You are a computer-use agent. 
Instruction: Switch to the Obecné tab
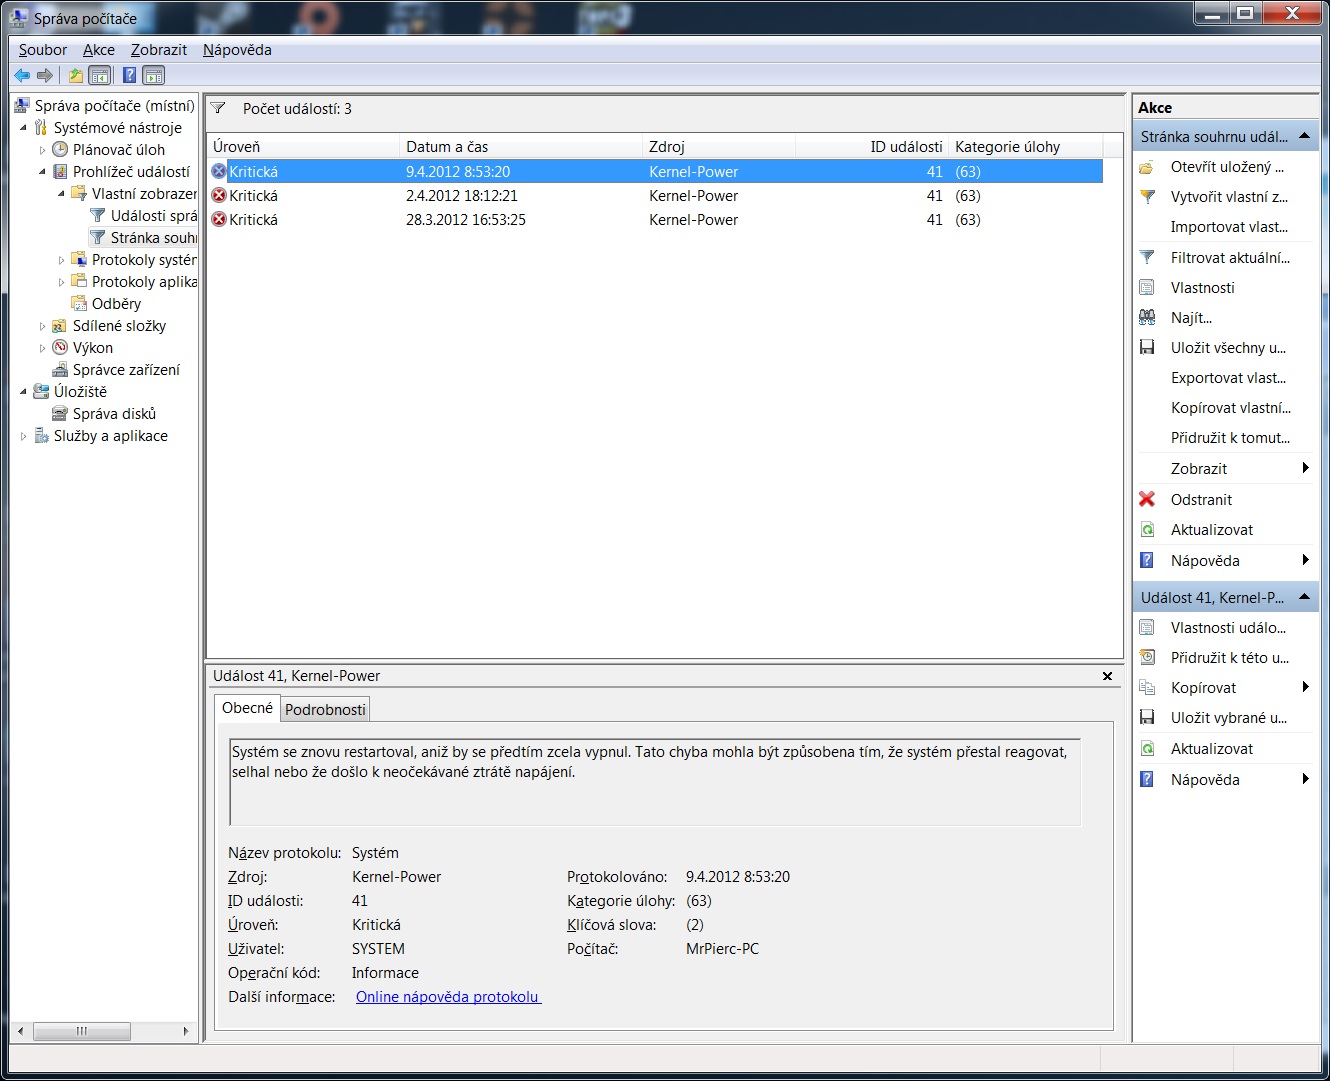247,708
